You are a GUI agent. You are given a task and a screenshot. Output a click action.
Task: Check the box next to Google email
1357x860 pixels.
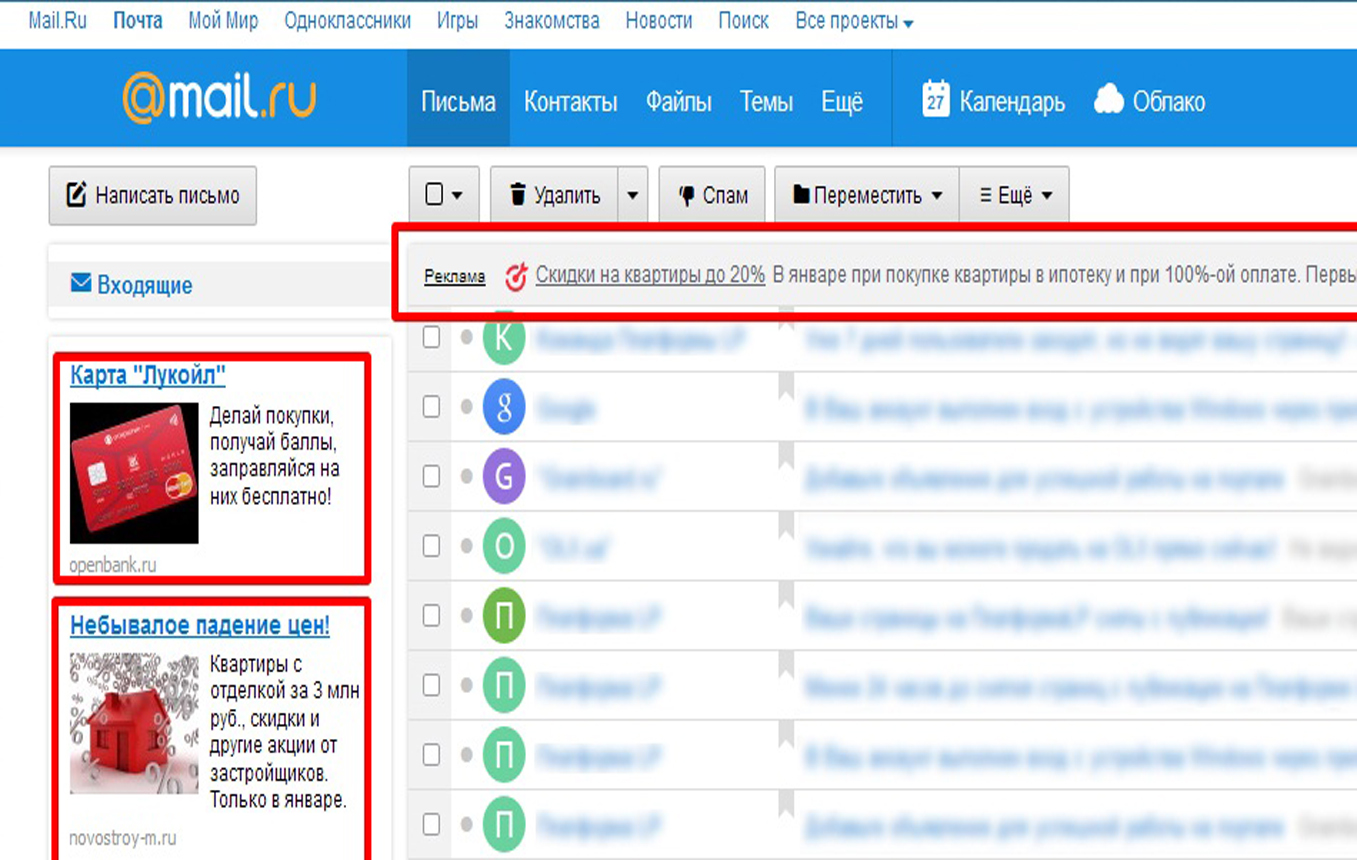[x=431, y=407]
